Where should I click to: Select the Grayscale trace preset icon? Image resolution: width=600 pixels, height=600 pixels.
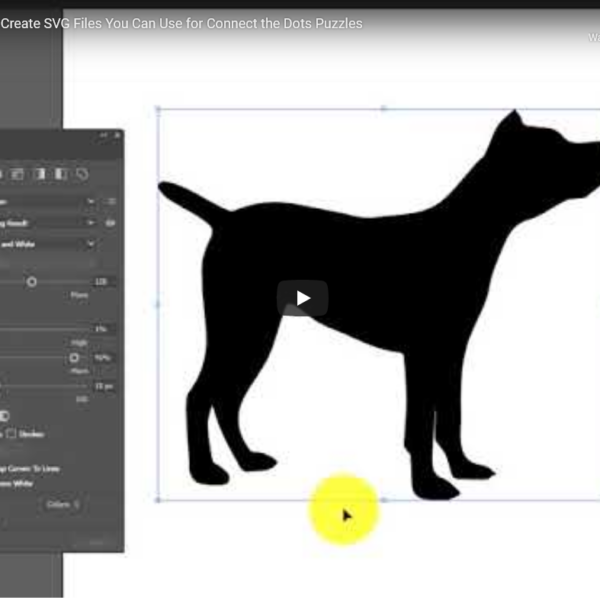pyautogui.click(x=40, y=174)
